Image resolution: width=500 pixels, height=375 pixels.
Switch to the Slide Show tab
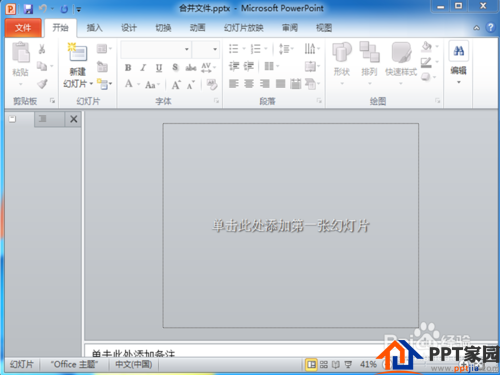(x=244, y=28)
